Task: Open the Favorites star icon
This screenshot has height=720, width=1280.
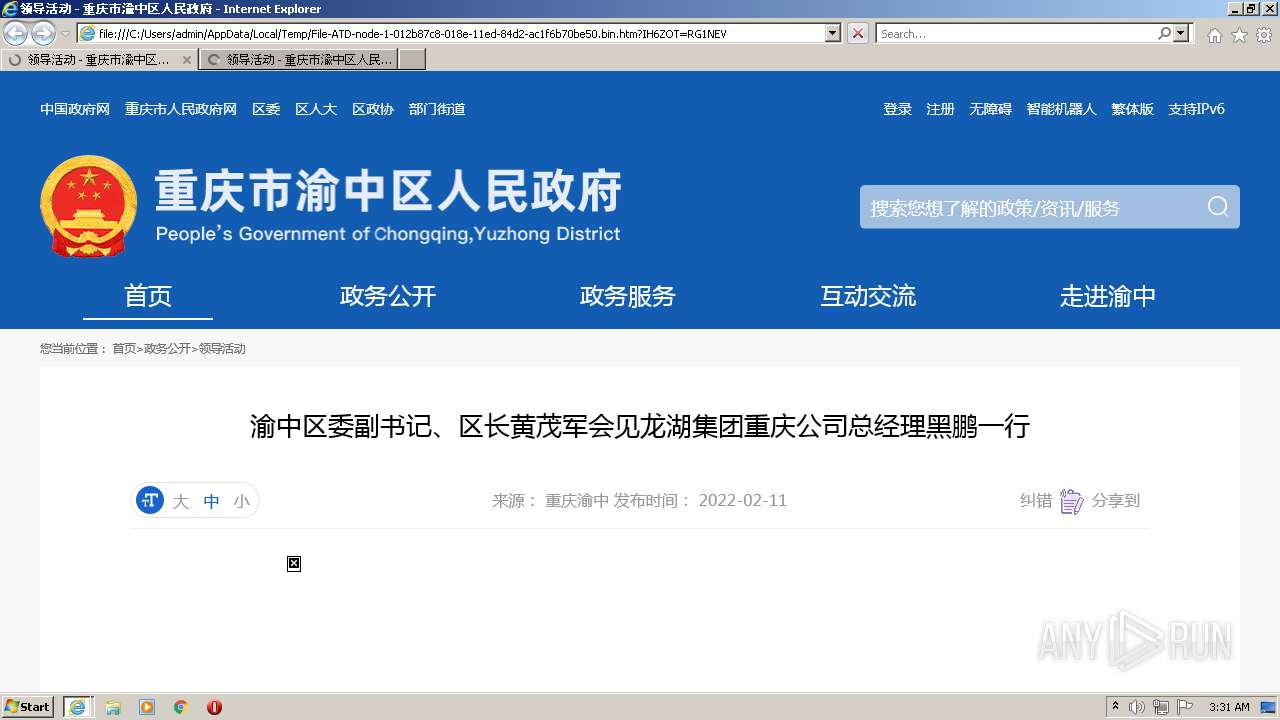Action: tap(1239, 35)
